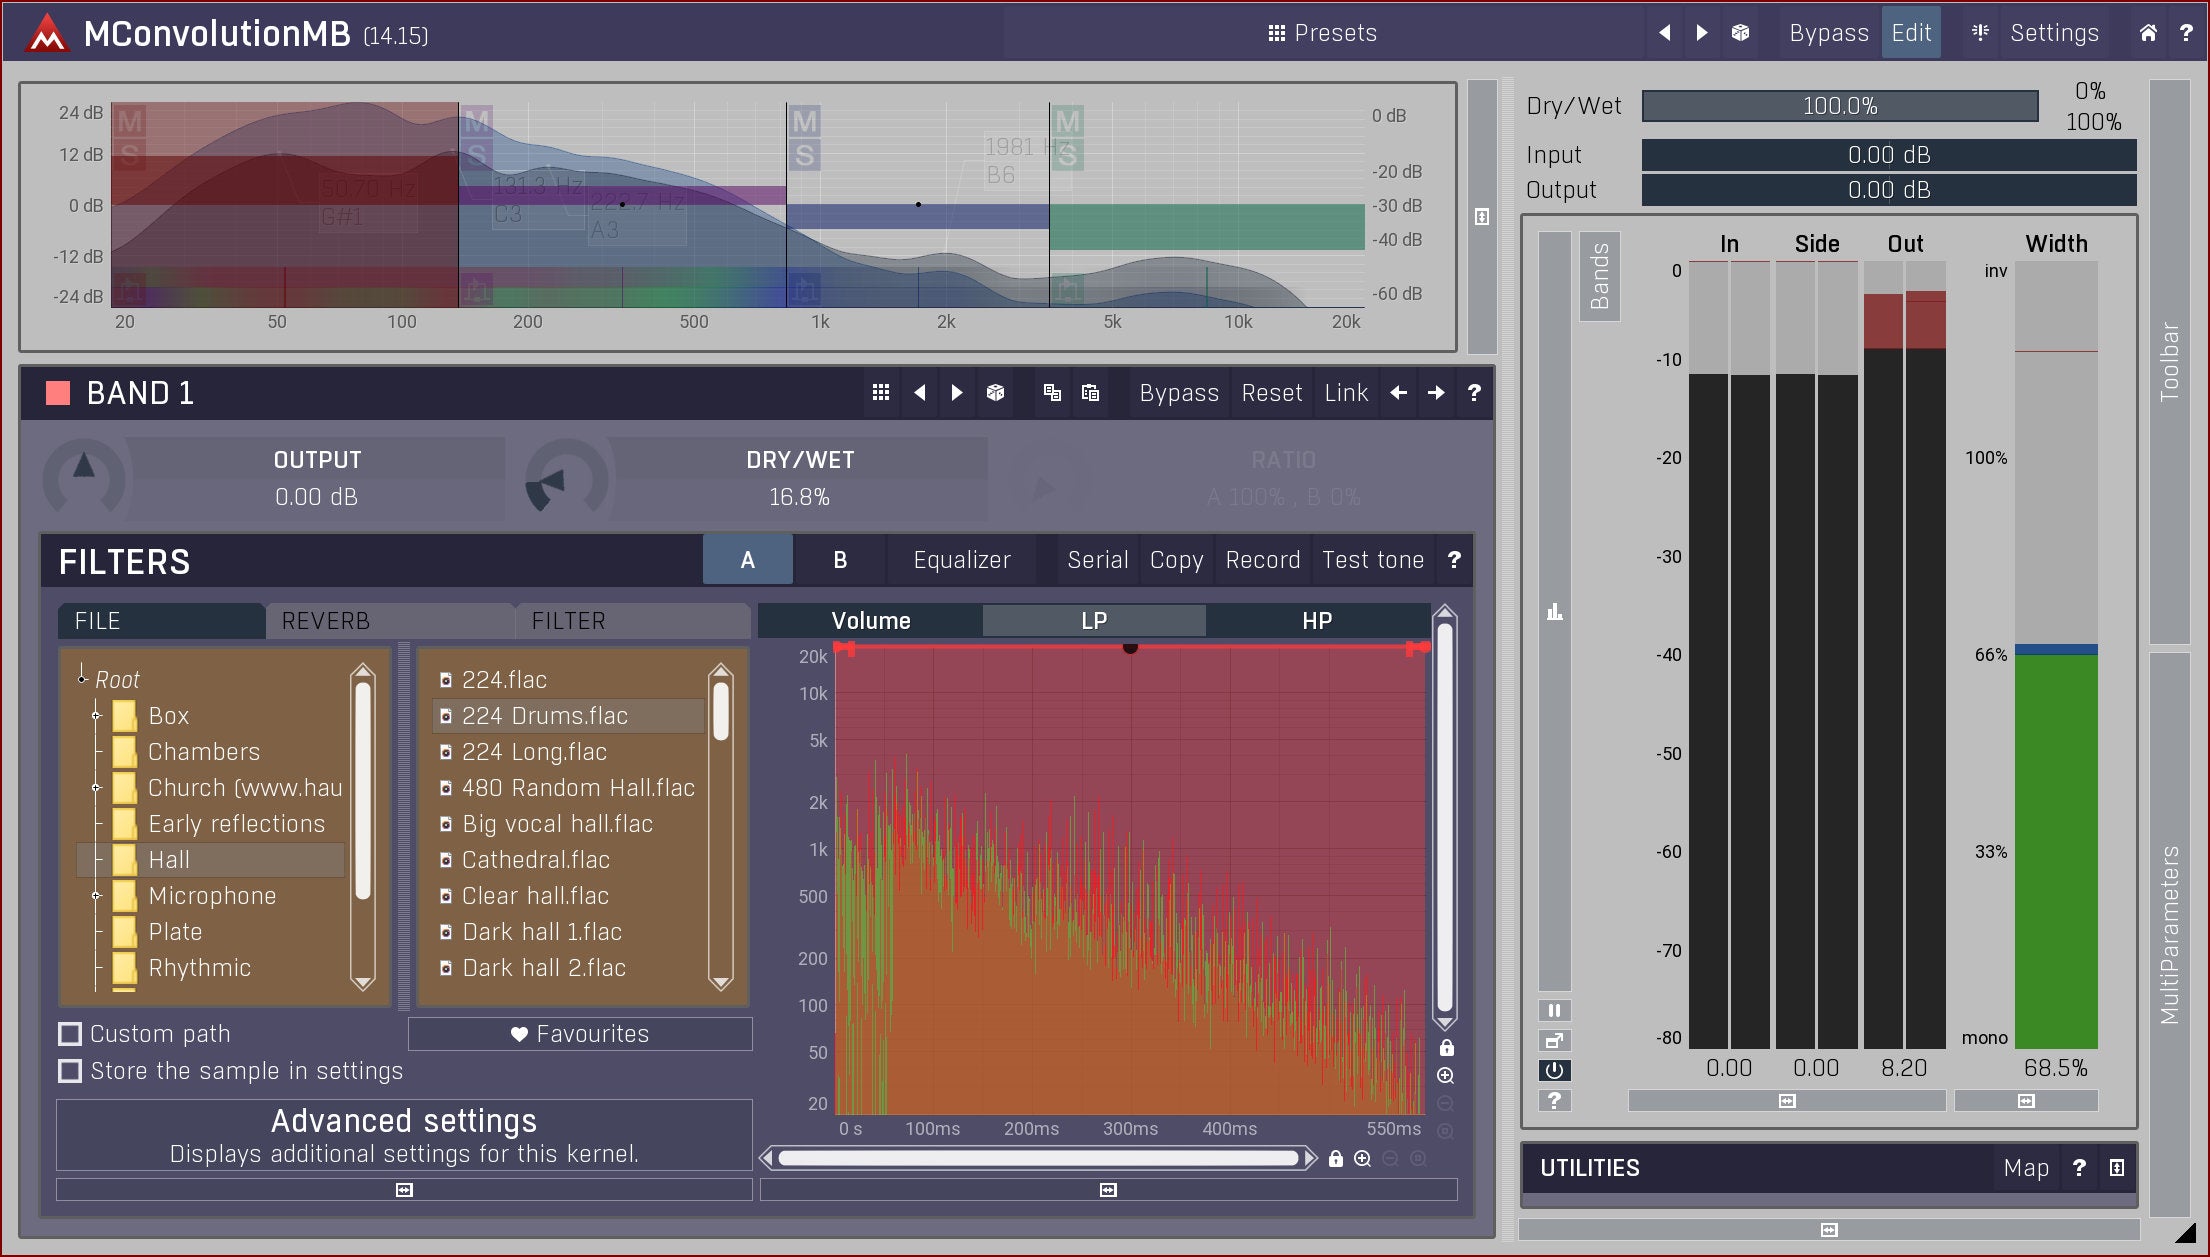Open the Band 1 presets grid icon
Screen dimensions: 2210x1257
point(880,393)
